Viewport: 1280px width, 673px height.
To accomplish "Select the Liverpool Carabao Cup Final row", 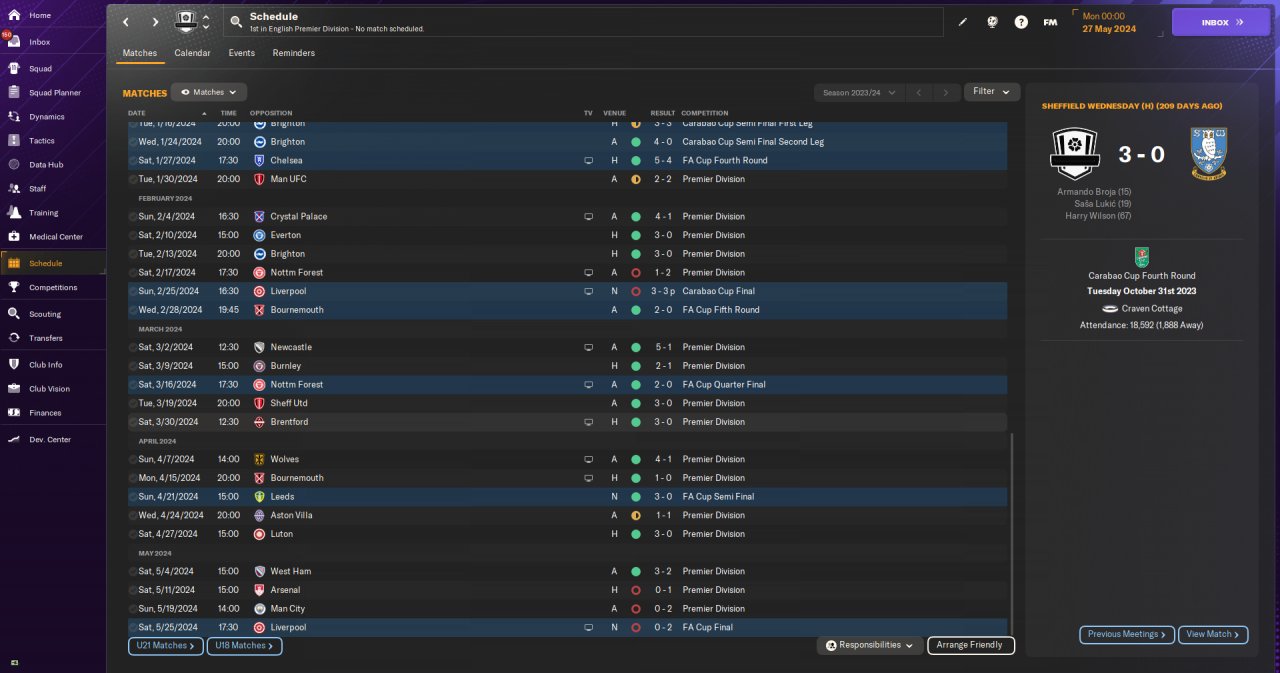I will [567, 291].
